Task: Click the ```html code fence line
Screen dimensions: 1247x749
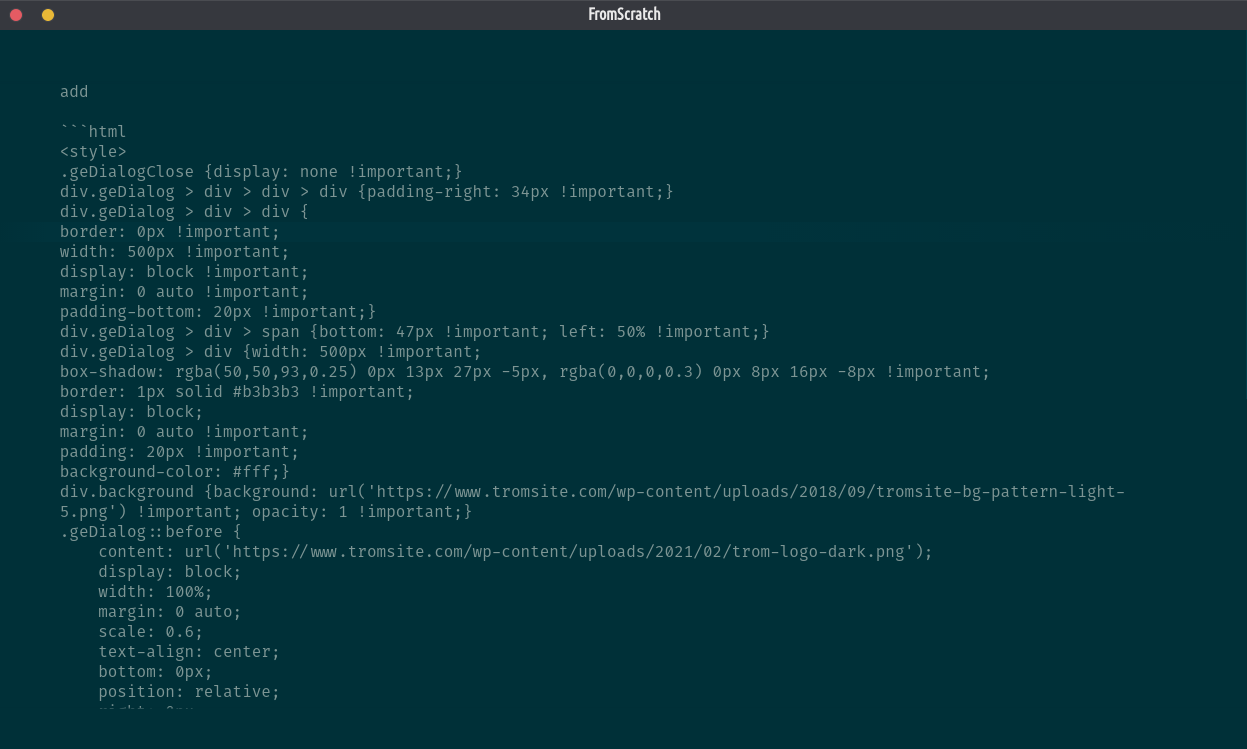Action: point(93,132)
